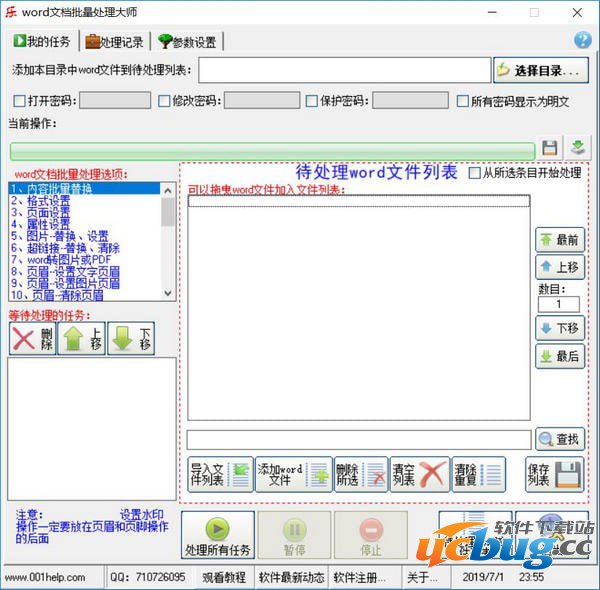Move the file down with blue 下移
The image size is (600, 590).
point(560,328)
